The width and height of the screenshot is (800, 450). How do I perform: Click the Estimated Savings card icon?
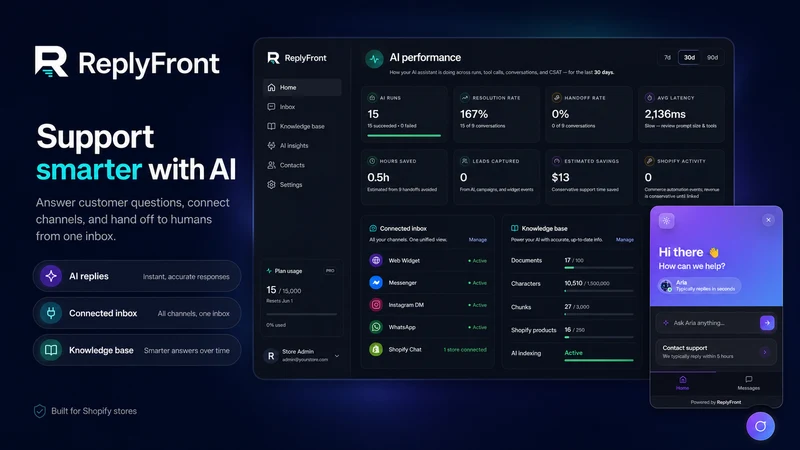[557, 161]
